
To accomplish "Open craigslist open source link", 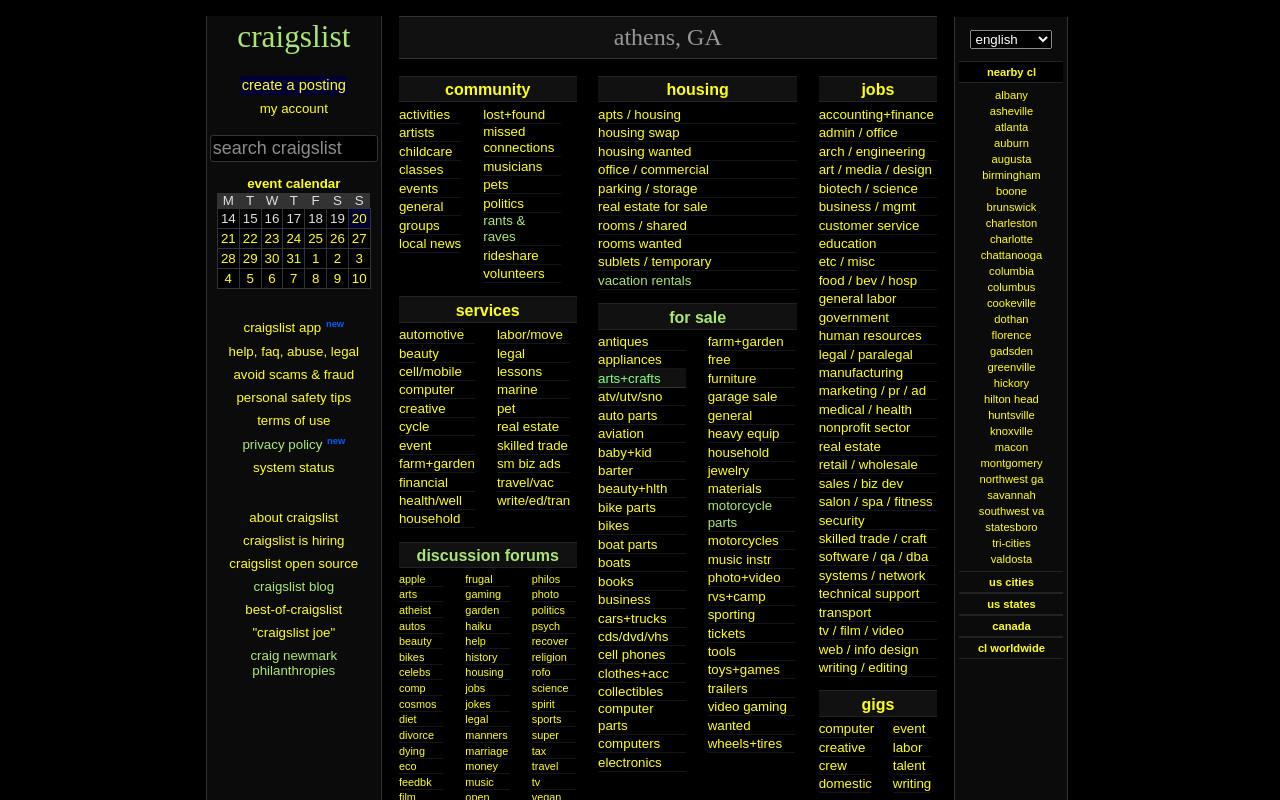I will [x=293, y=563].
